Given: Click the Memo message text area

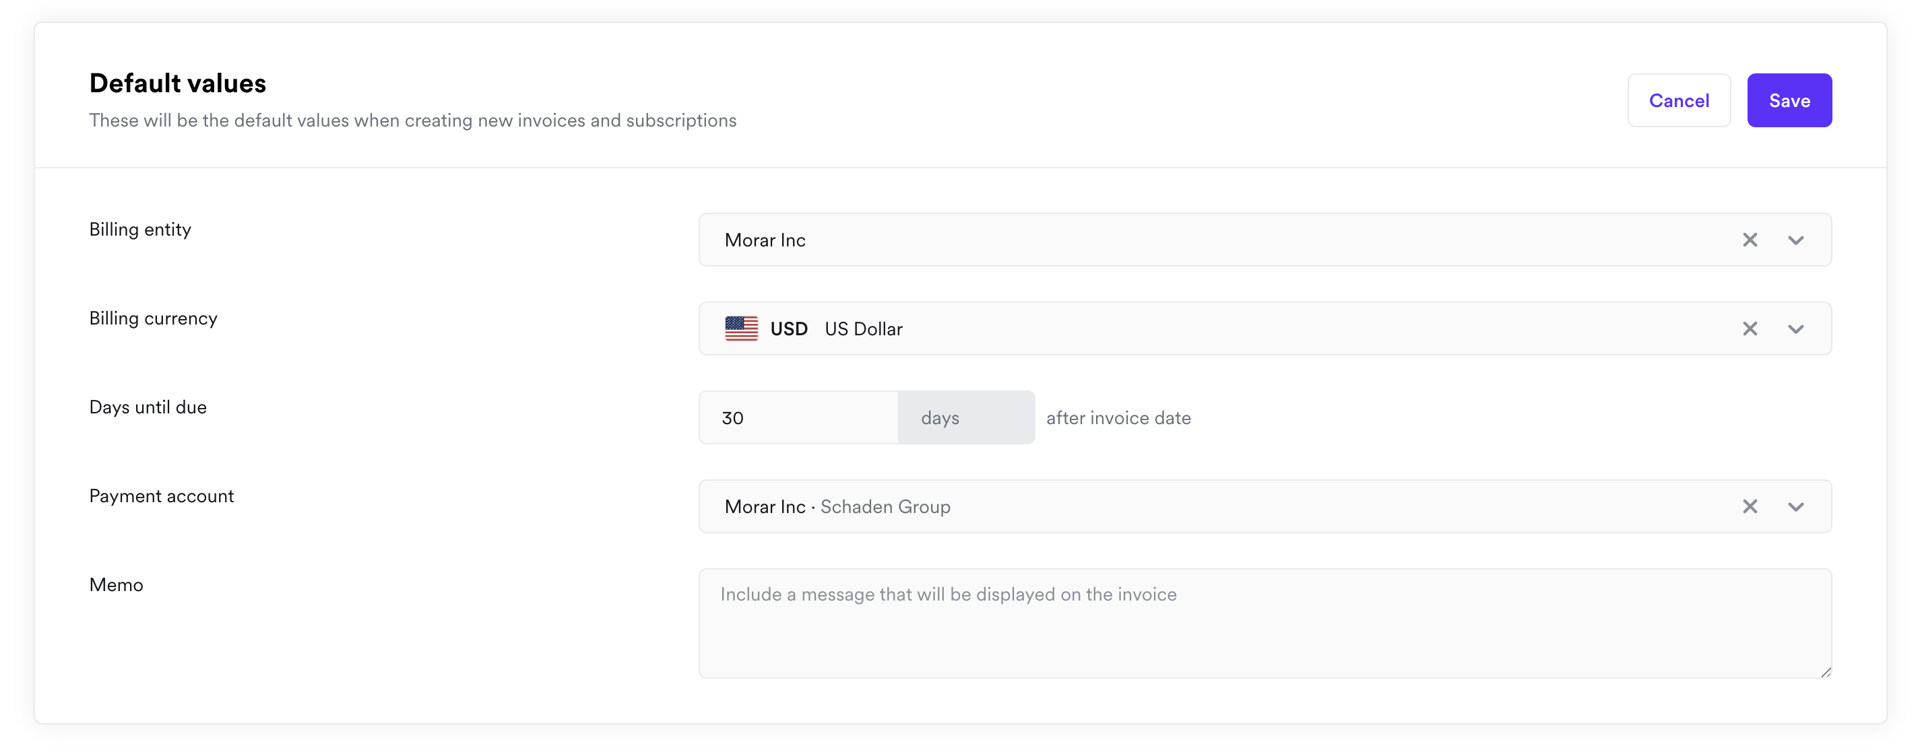Looking at the screenshot, I should pyautogui.click(x=1265, y=622).
